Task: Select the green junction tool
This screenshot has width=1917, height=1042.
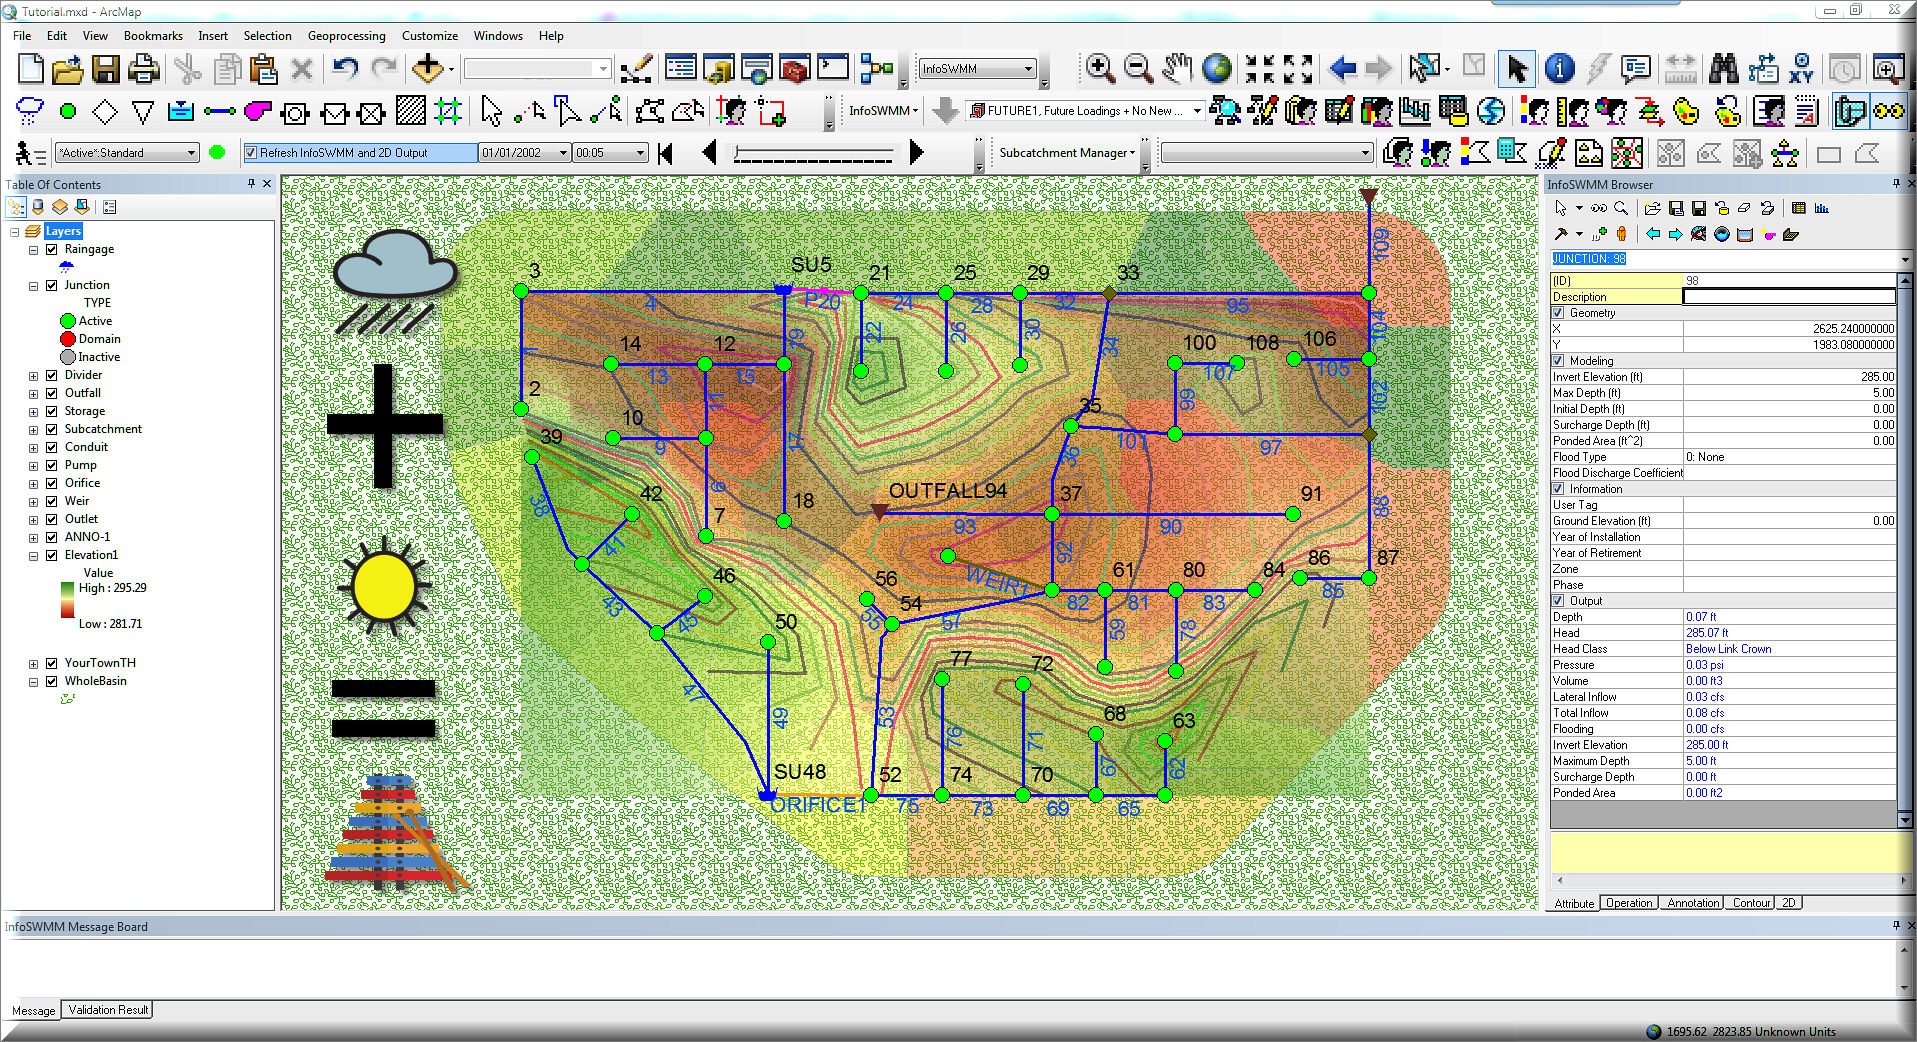Action: 68,111
